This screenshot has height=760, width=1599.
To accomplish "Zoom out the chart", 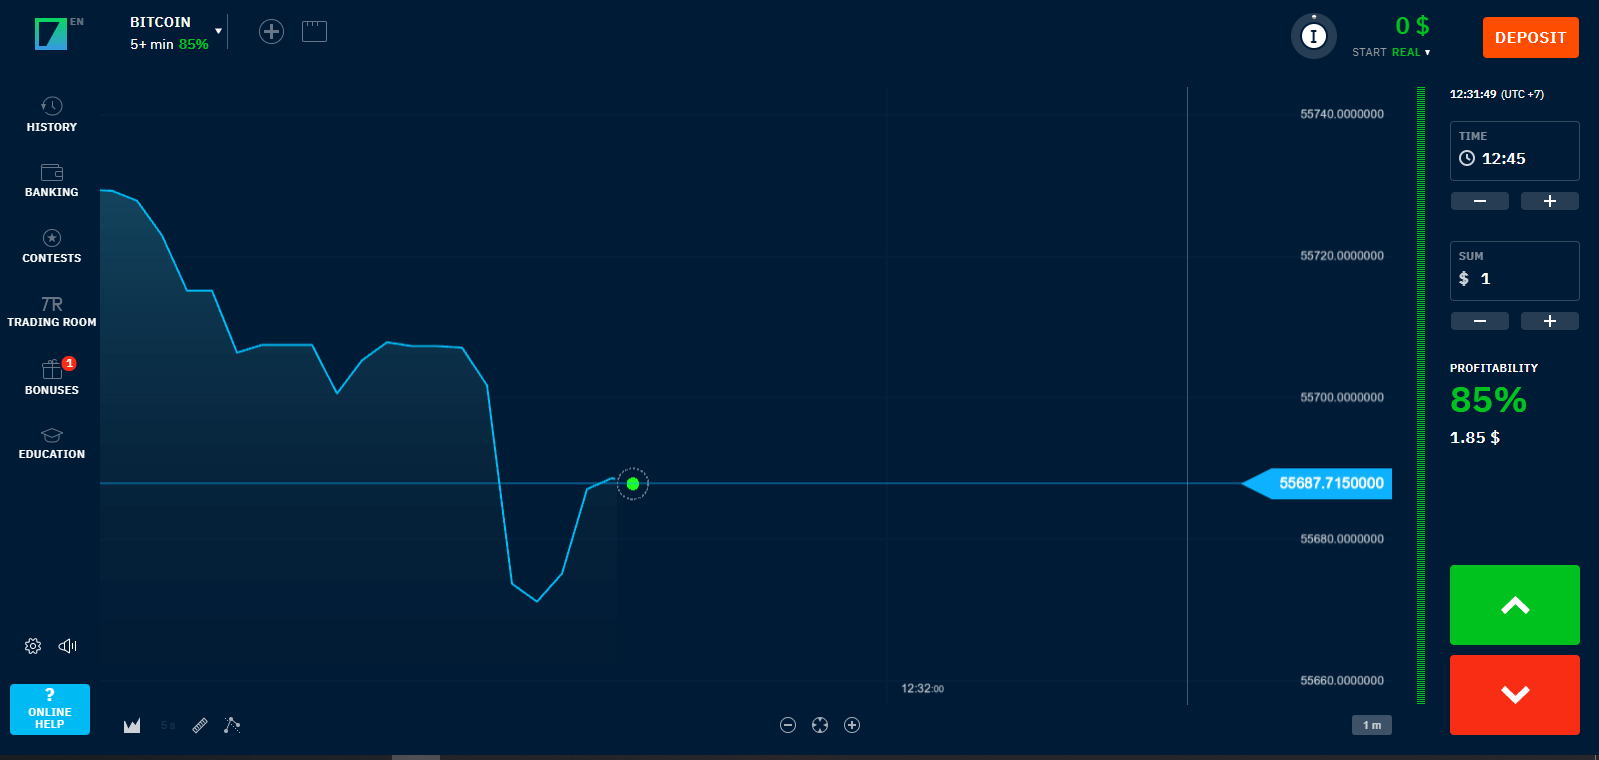I will (788, 725).
